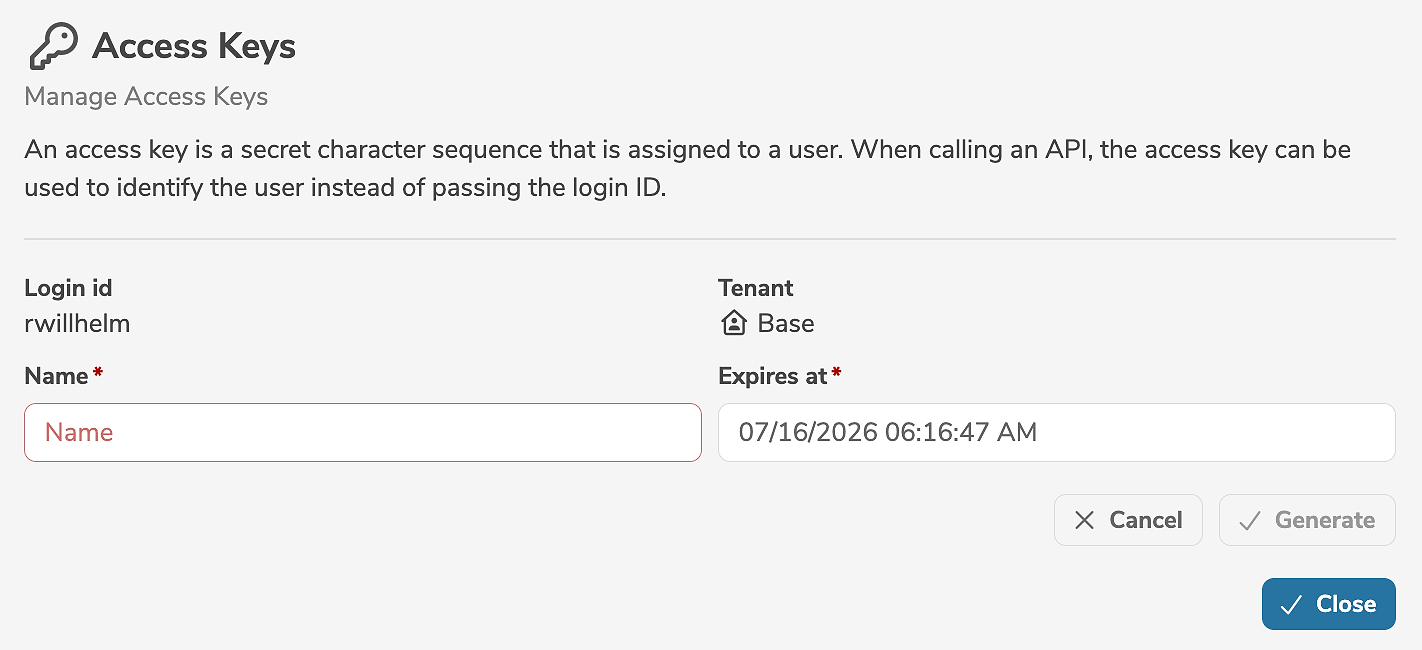Viewport: 1422px width, 650px height.
Task: Click the tenant house icon next to Base
Action: pos(734,323)
